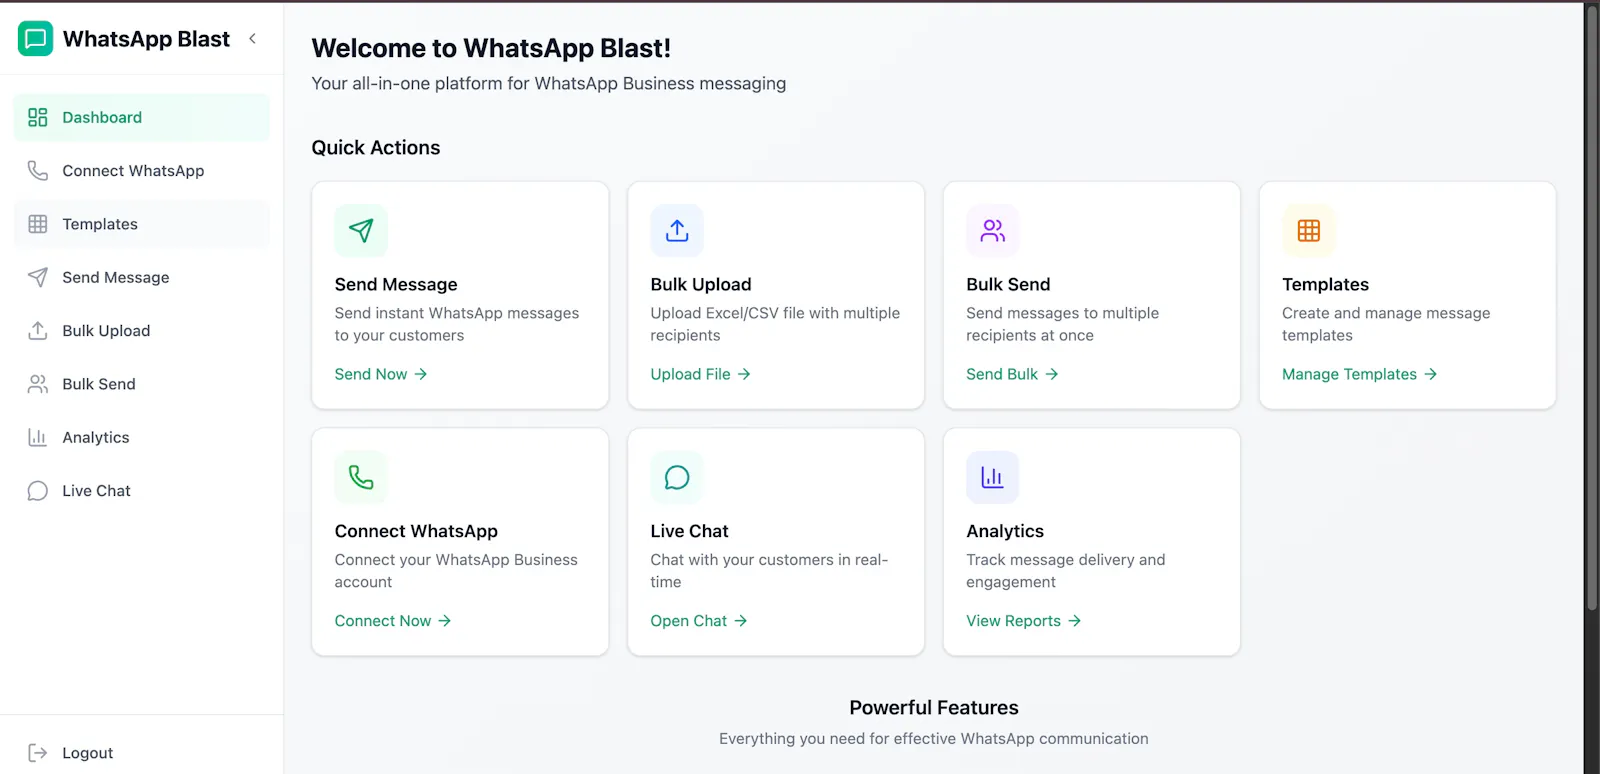Click the green paper plane icon on Send Message card
Viewport: 1600px width, 774px height.
(x=361, y=231)
